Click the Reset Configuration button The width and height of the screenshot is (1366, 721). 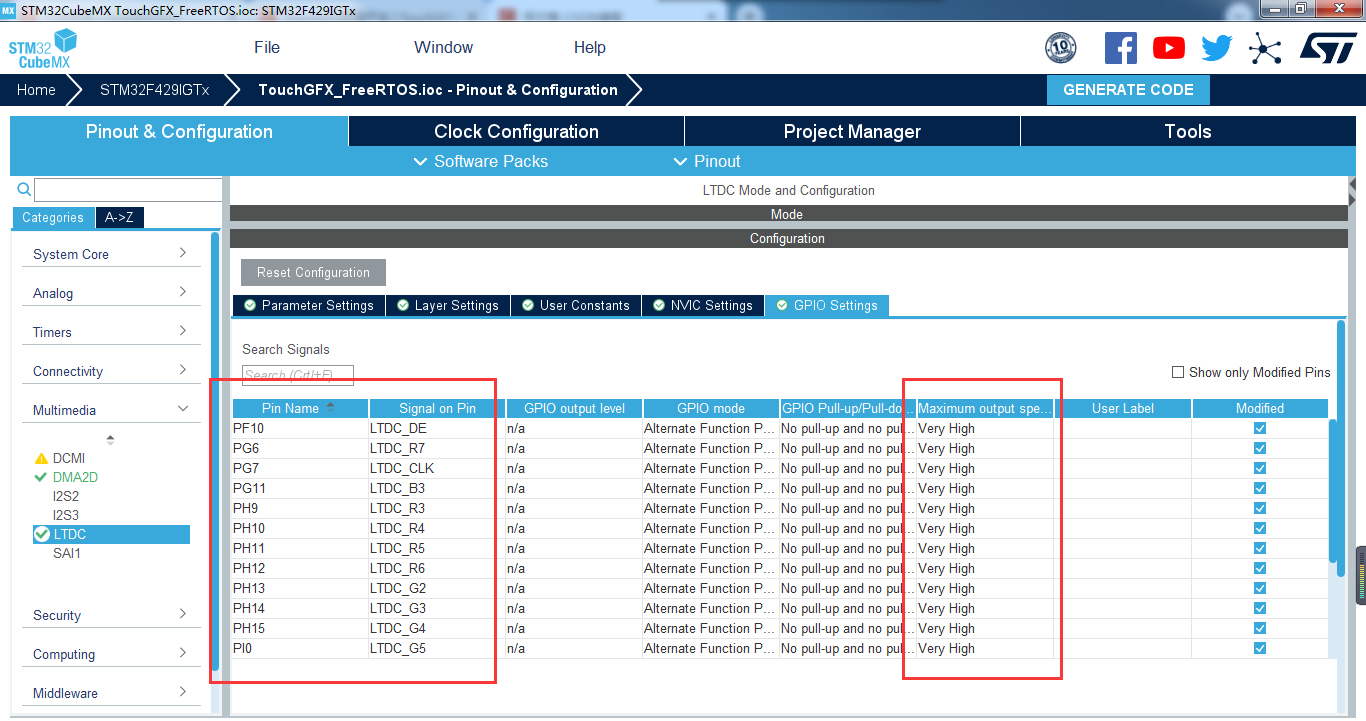click(x=313, y=272)
